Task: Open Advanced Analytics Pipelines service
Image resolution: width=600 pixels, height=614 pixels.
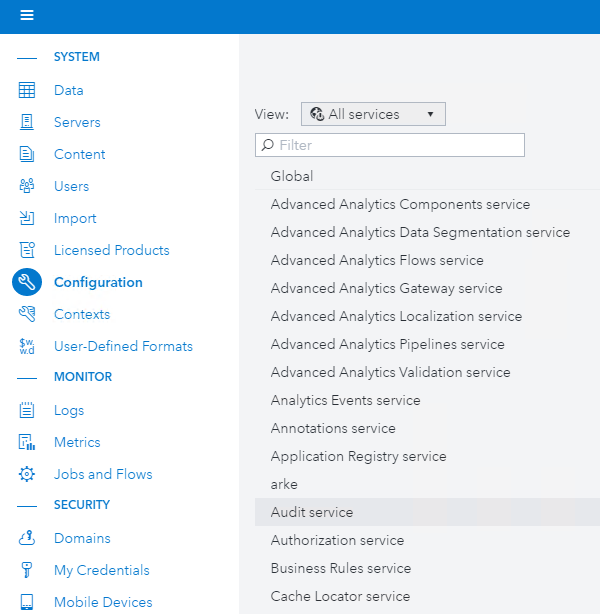Action: tap(388, 344)
